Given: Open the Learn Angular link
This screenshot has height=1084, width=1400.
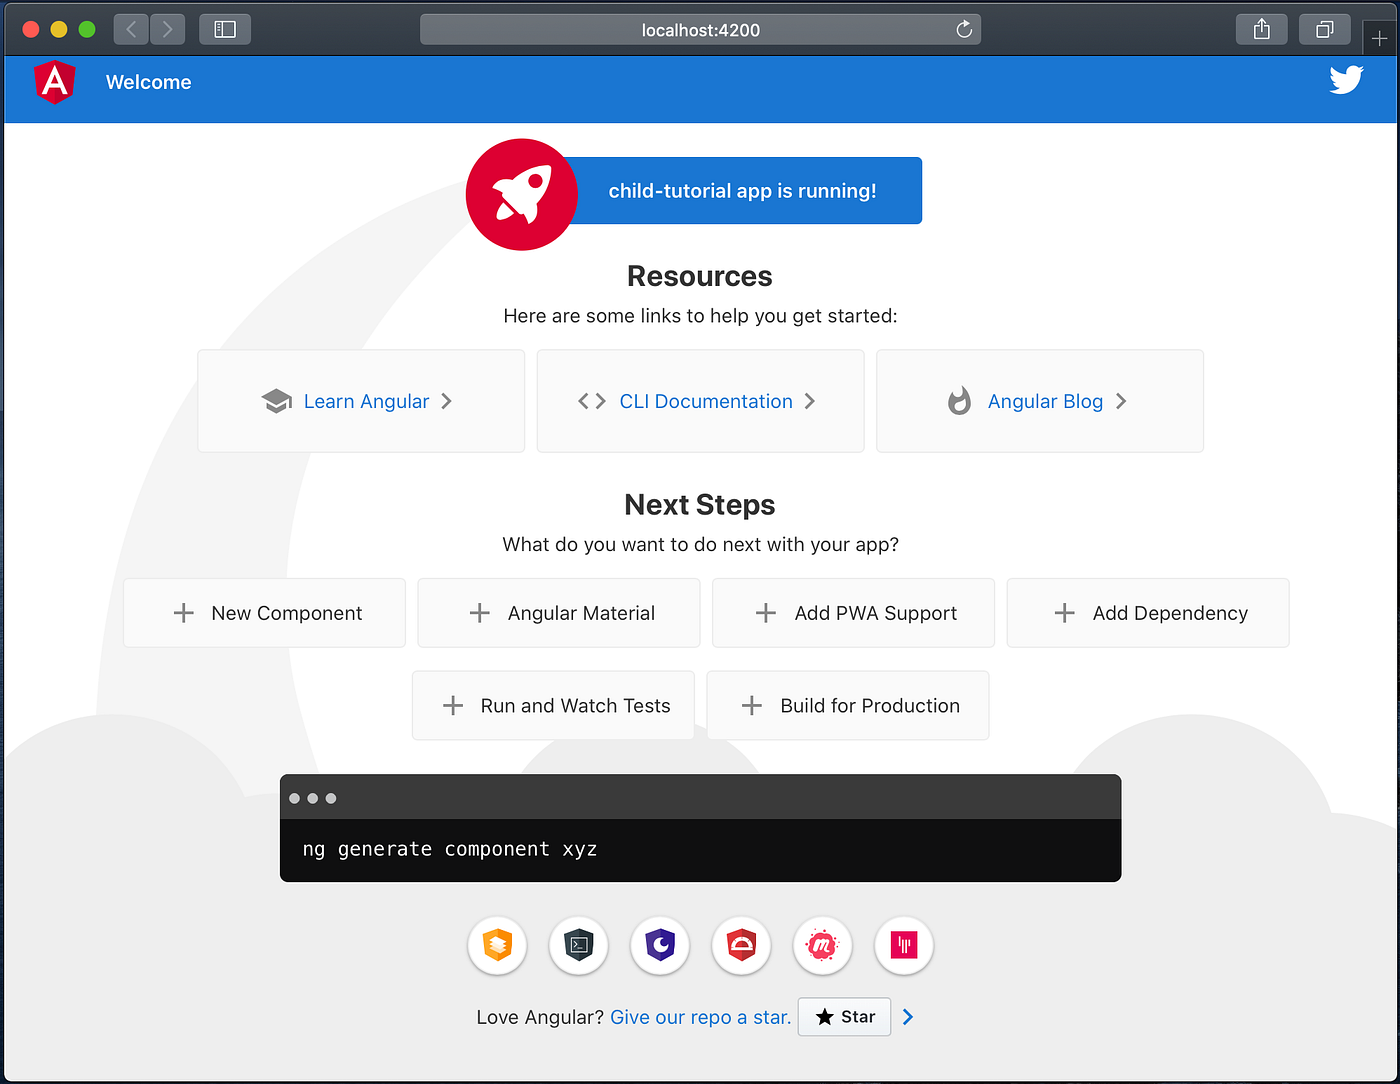Looking at the screenshot, I should tap(366, 401).
